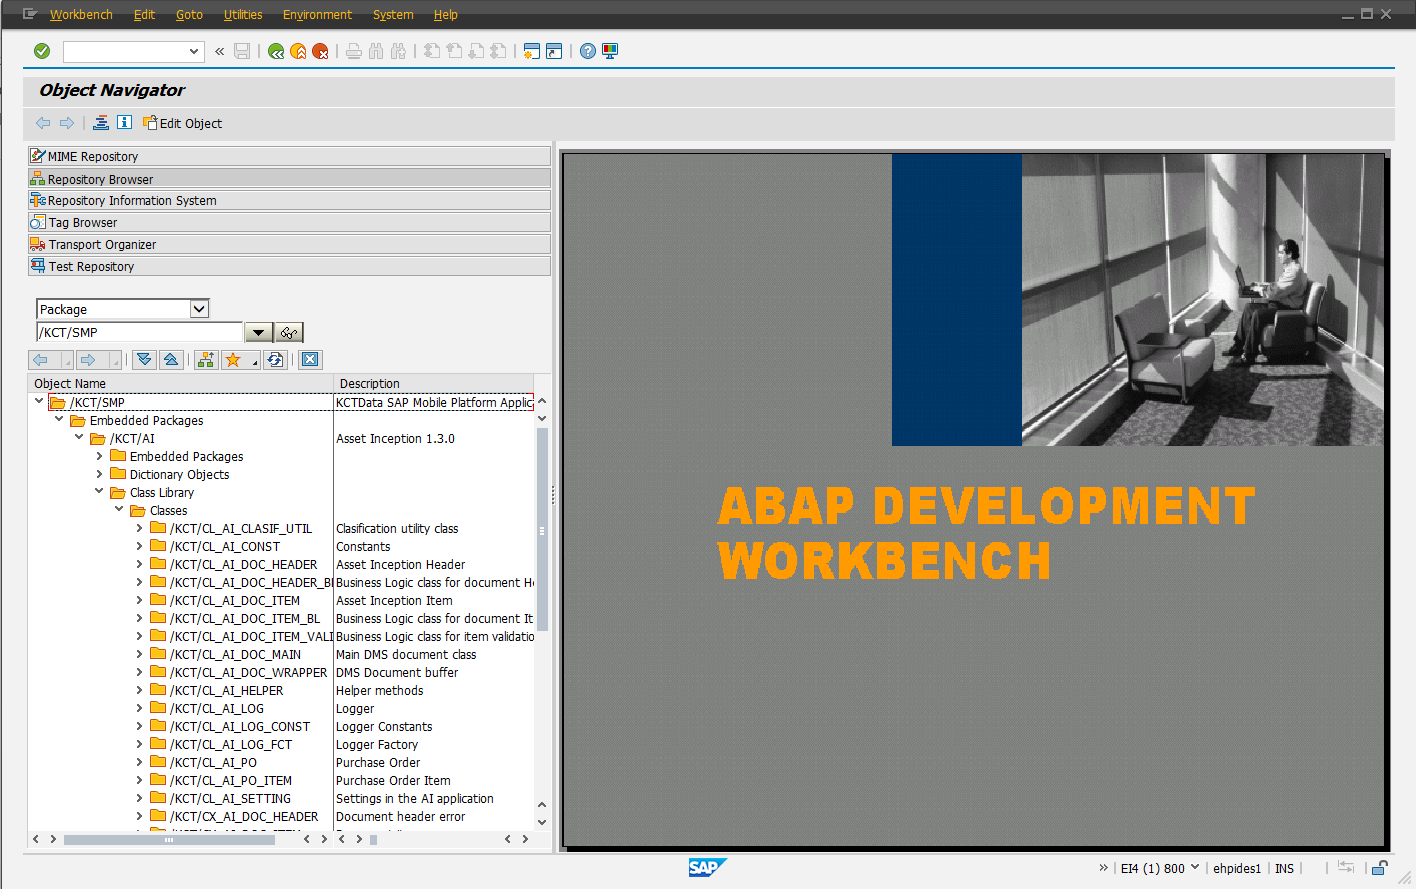Open Repository Information System
The width and height of the screenshot is (1416, 889).
pyautogui.click(x=289, y=200)
